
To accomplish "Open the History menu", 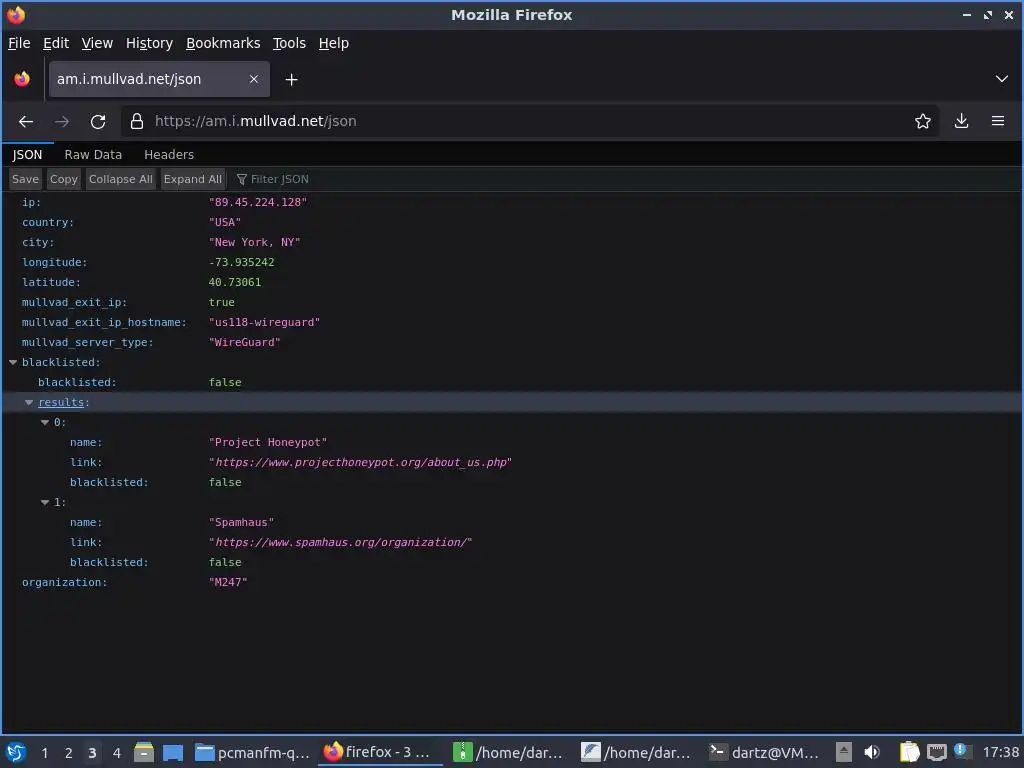I will 149,43.
